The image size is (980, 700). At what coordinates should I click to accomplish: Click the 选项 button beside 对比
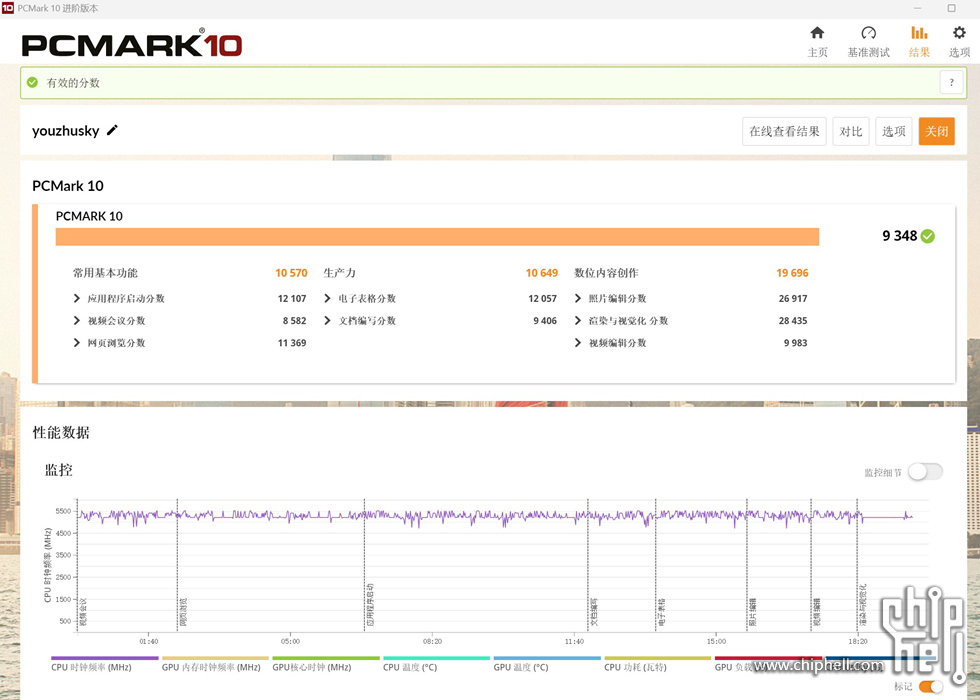(x=894, y=131)
